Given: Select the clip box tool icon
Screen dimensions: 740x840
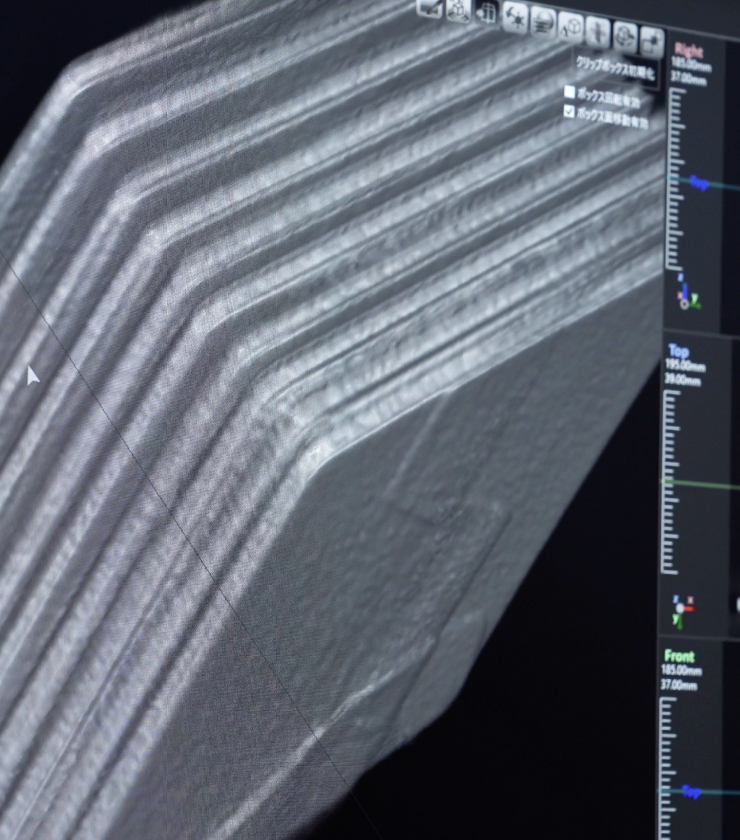Looking at the screenshot, I should point(488,12).
